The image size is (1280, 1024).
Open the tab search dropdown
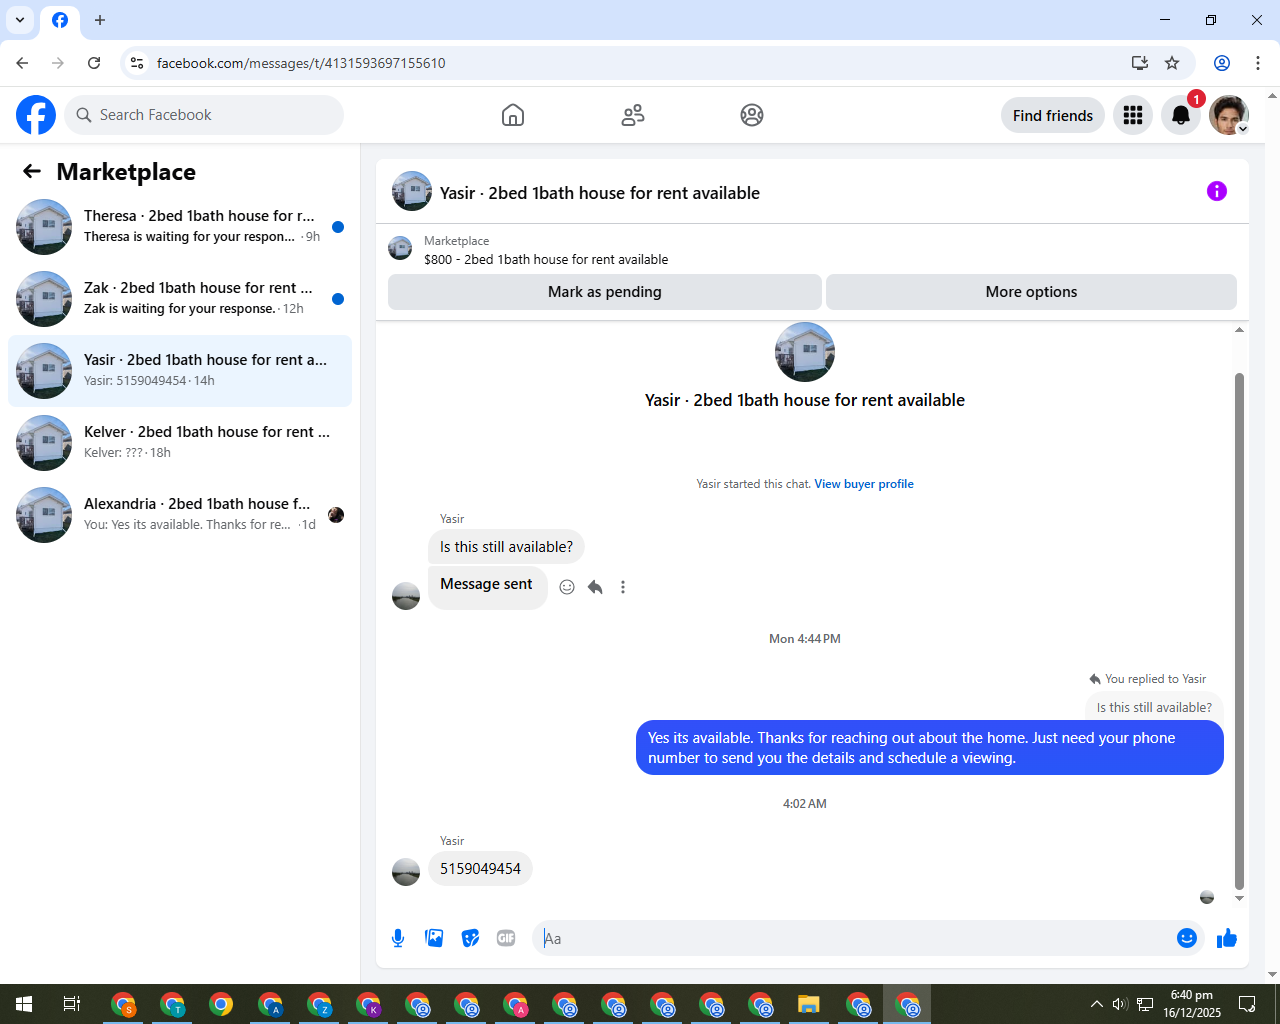pyautogui.click(x=20, y=20)
